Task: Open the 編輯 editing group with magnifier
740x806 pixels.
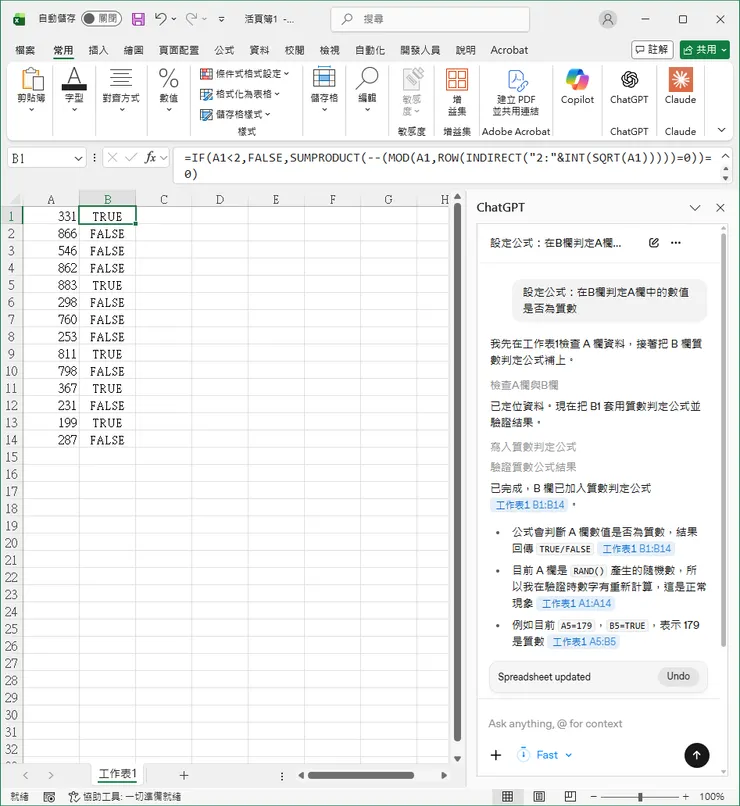Action: [367, 89]
